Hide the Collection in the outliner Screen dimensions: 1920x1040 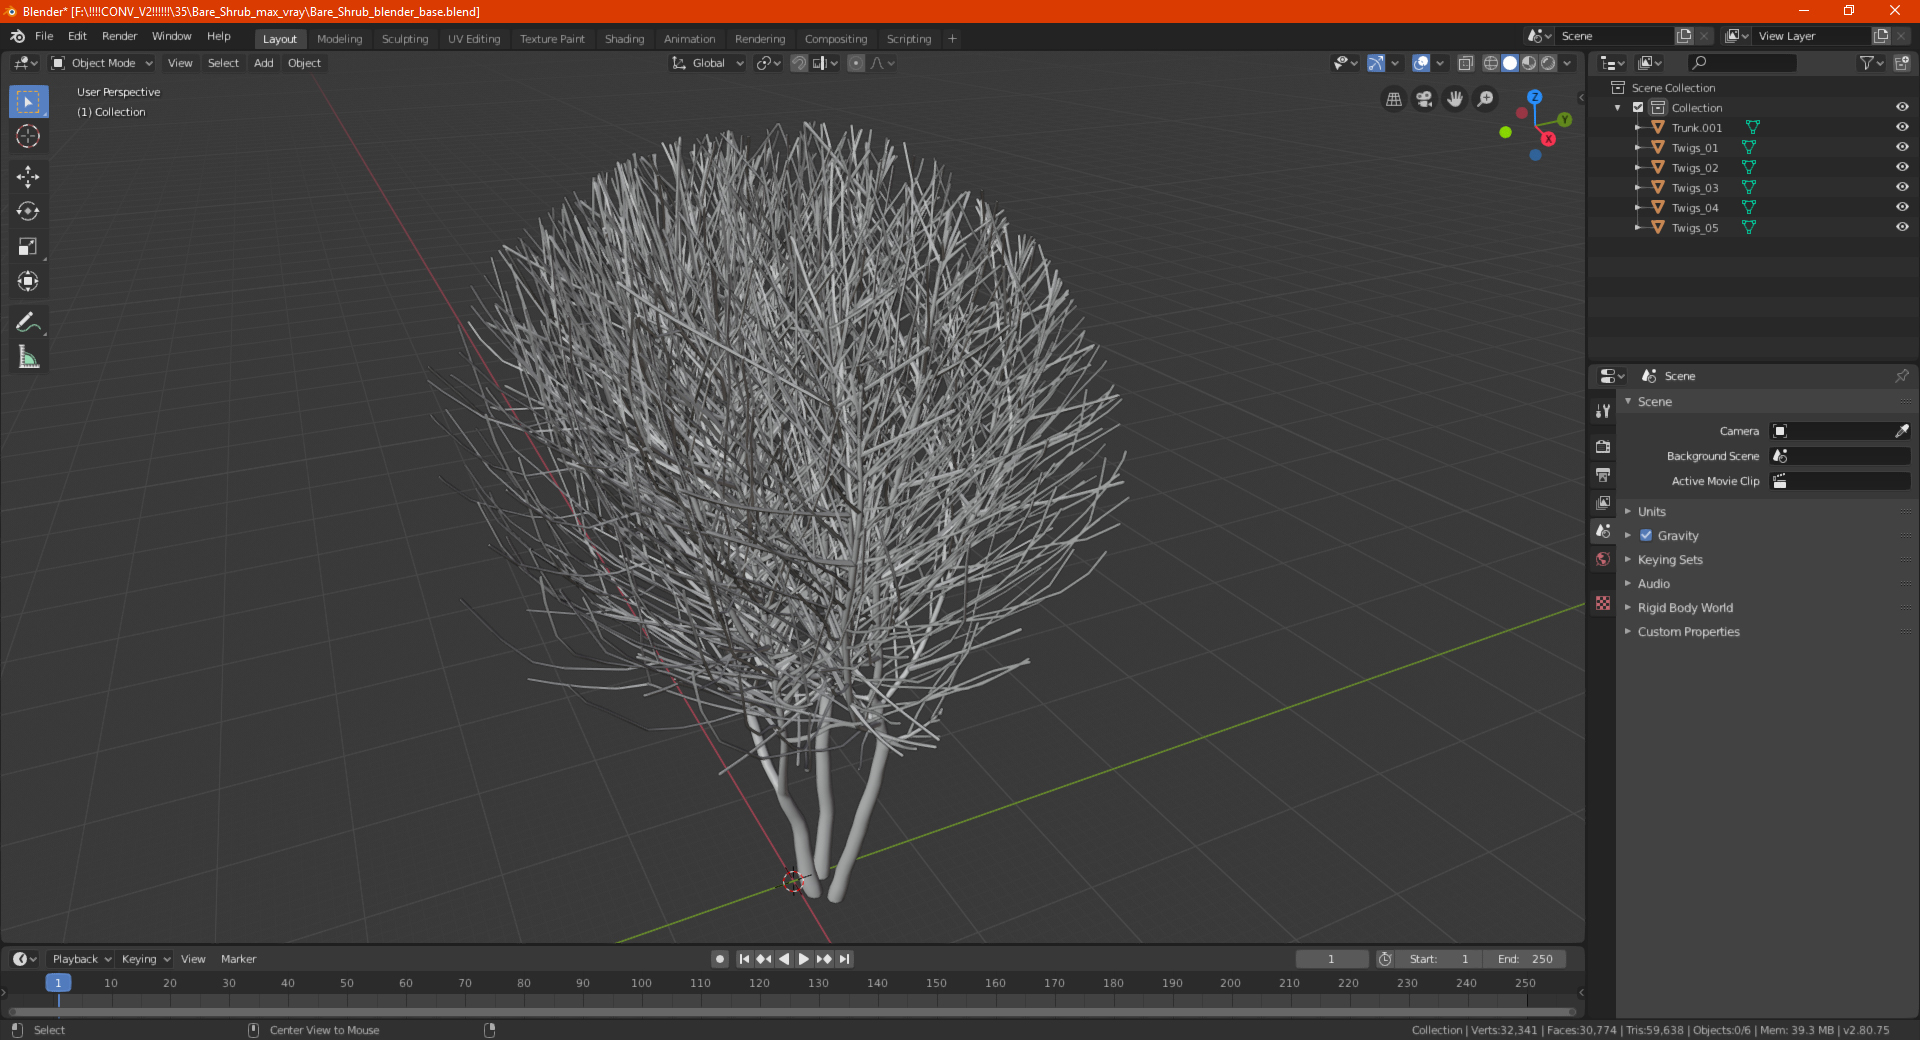[x=1902, y=107]
